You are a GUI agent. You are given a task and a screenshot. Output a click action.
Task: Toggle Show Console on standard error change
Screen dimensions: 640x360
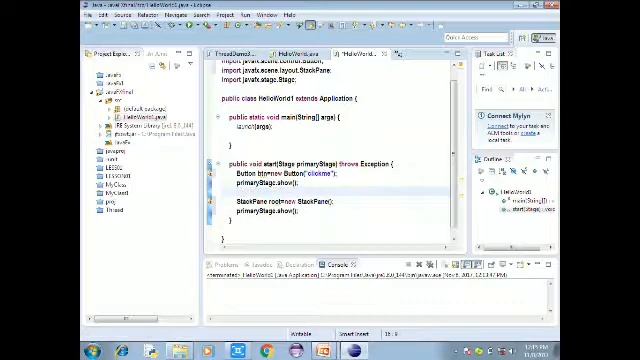tap(478, 264)
